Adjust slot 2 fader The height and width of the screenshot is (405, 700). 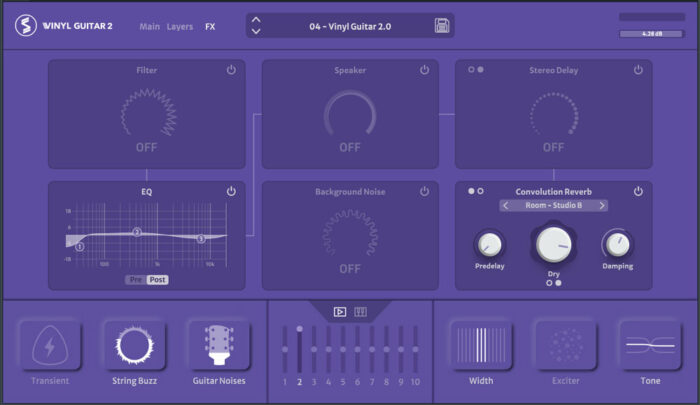299,349
